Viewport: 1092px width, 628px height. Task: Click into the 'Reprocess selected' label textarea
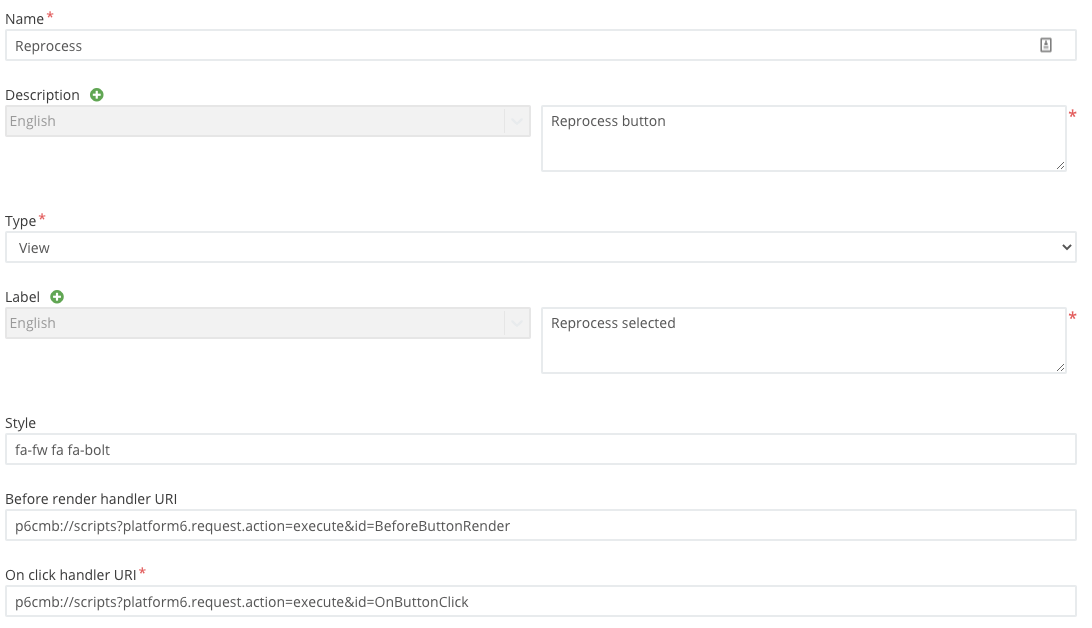(800, 340)
